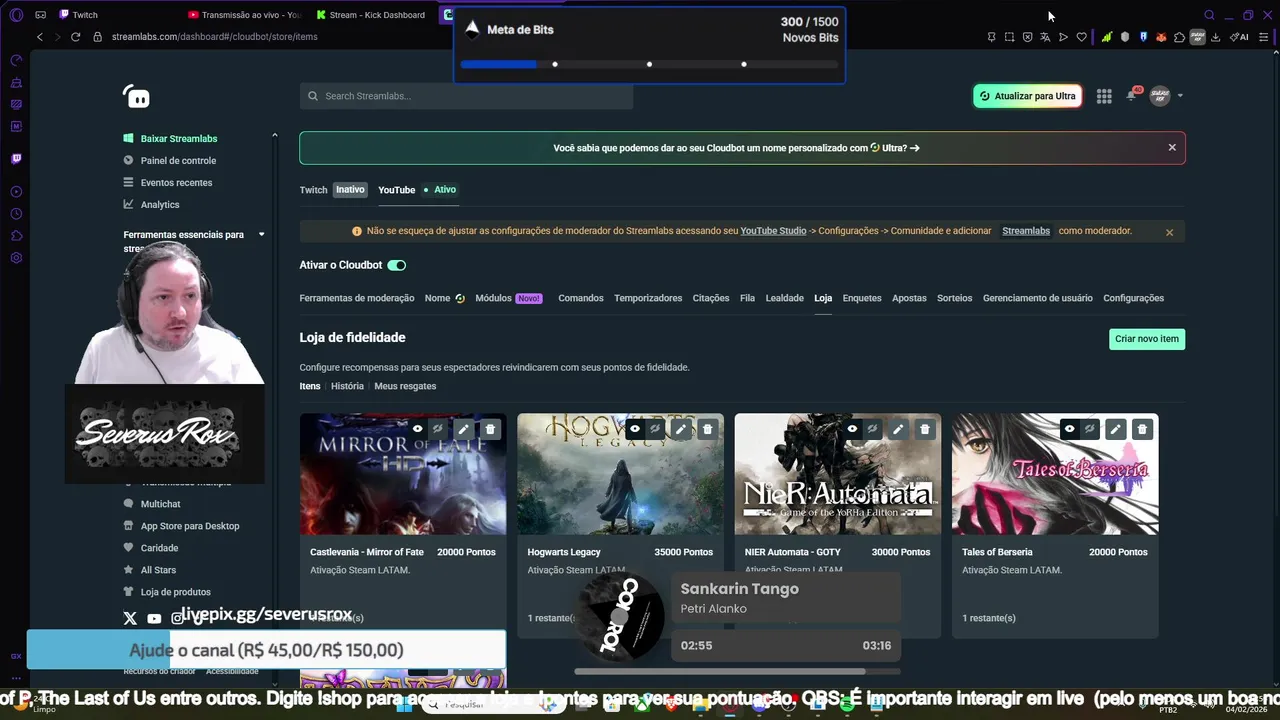The image size is (1280, 720).
Task: Open the profile avatar dropdown arrow
Action: pyautogui.click(x=1180, y=96)
